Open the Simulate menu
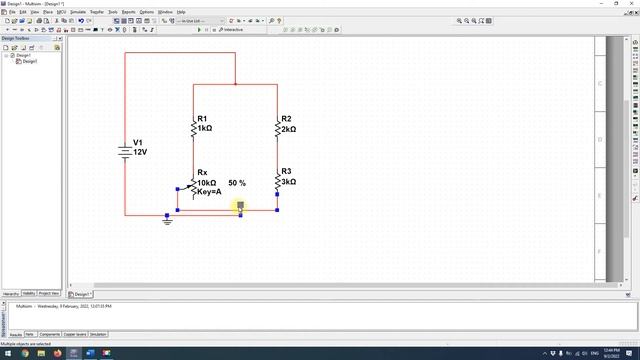 [x=78, y=12]
